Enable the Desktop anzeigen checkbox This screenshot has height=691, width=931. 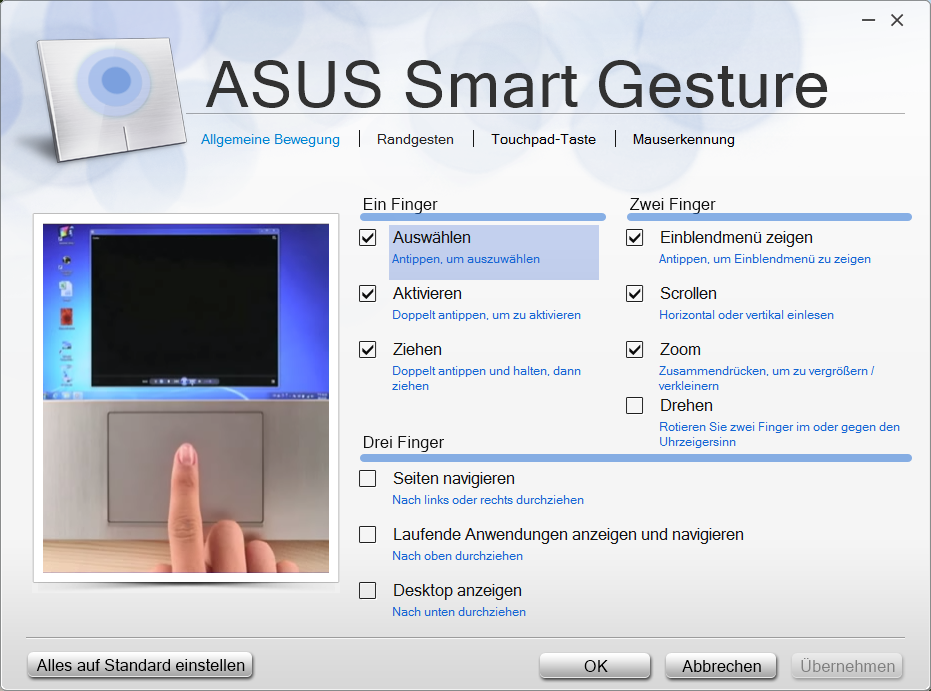[x=368, y=591]
